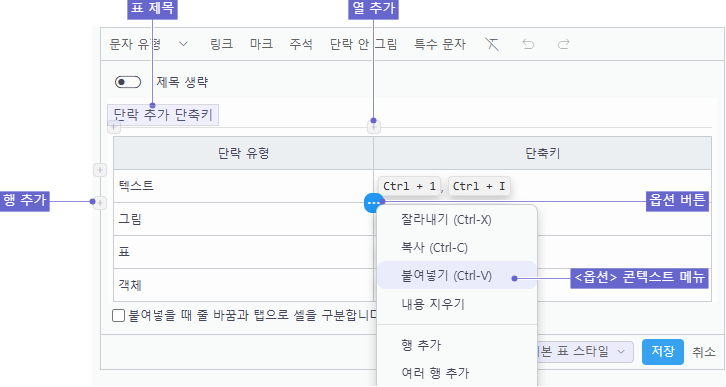The image size is (726, 387).
Task: Click the clear formatting icon
Action: tap(492, 44)
